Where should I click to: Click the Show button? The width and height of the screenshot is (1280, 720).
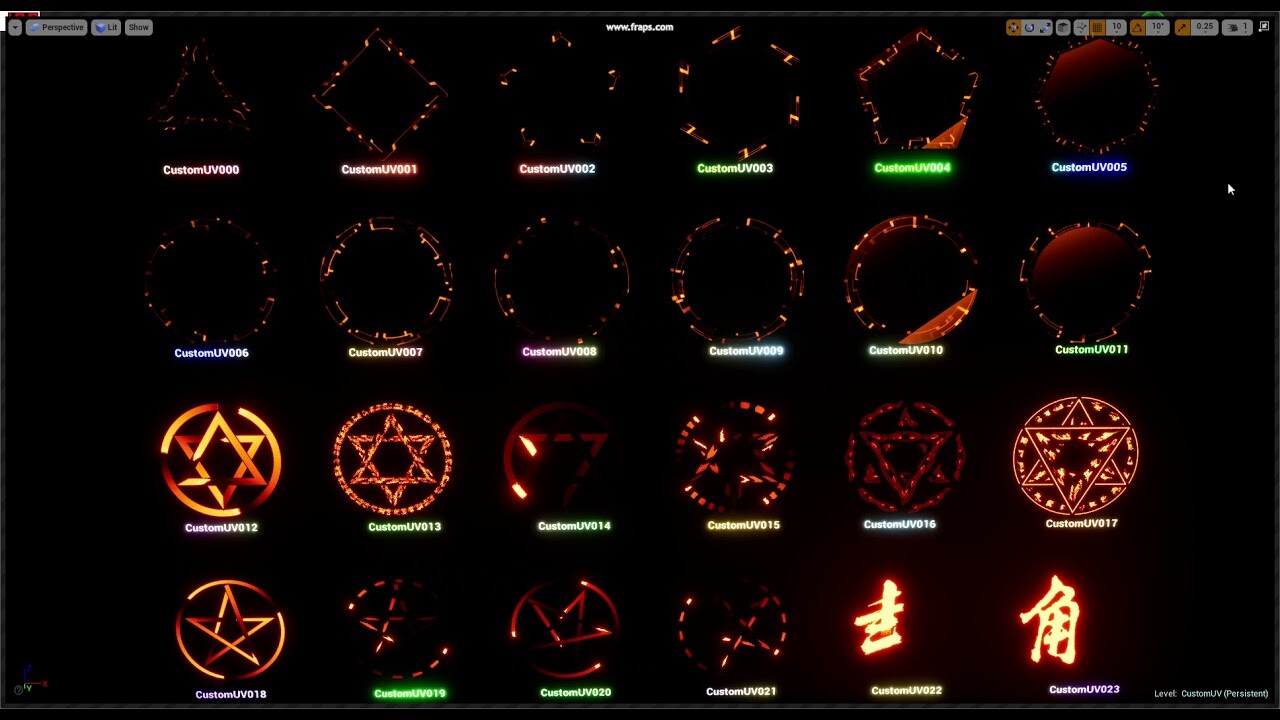click(137, 27)
